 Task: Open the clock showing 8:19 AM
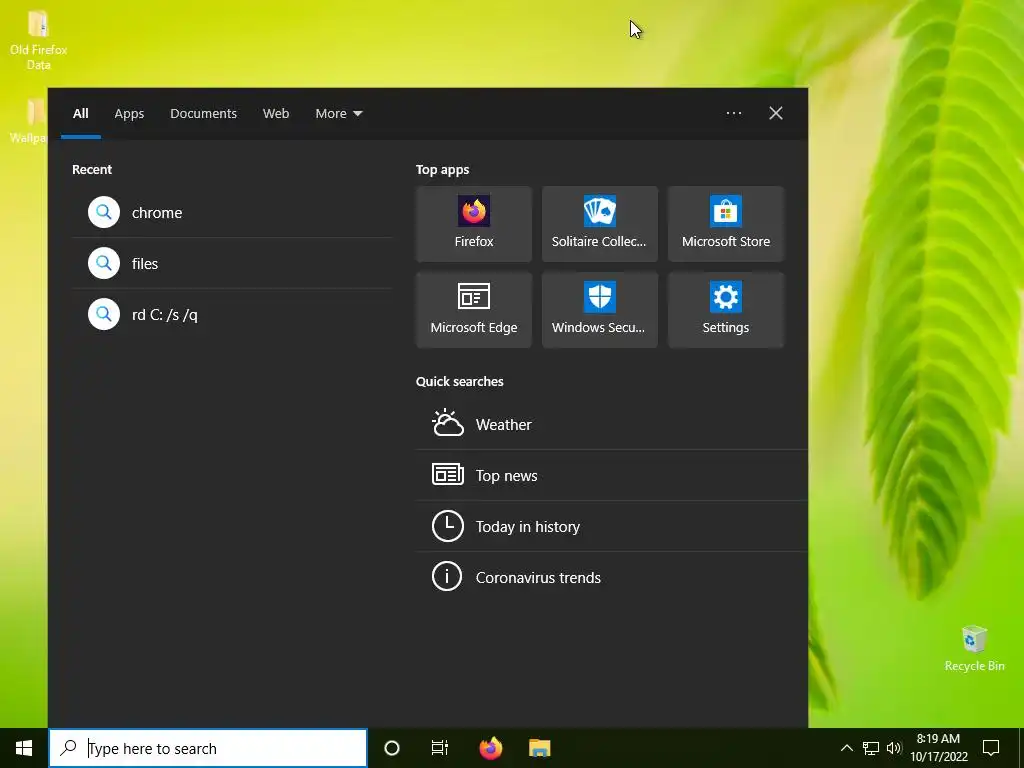[938, 748]
